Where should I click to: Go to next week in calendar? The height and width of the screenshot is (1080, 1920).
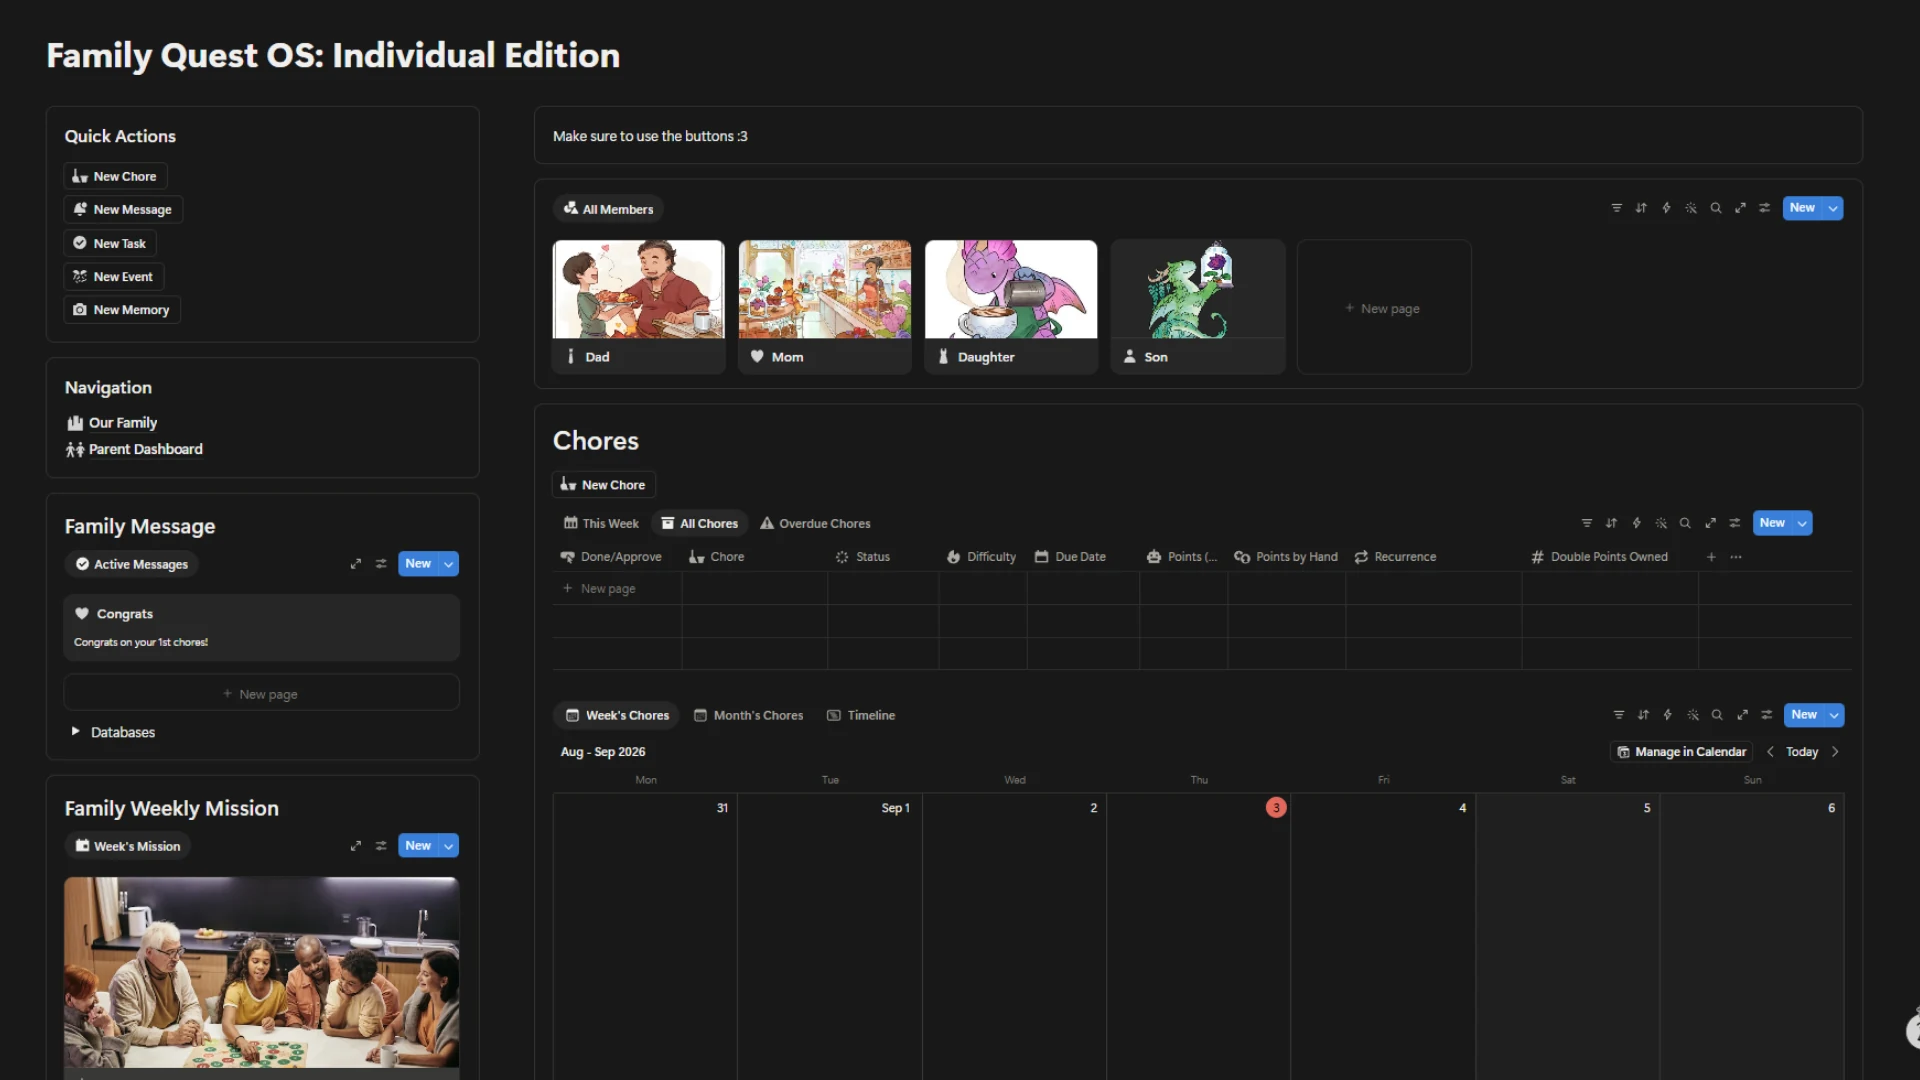pyautogui.click(x=1835, y=752)
